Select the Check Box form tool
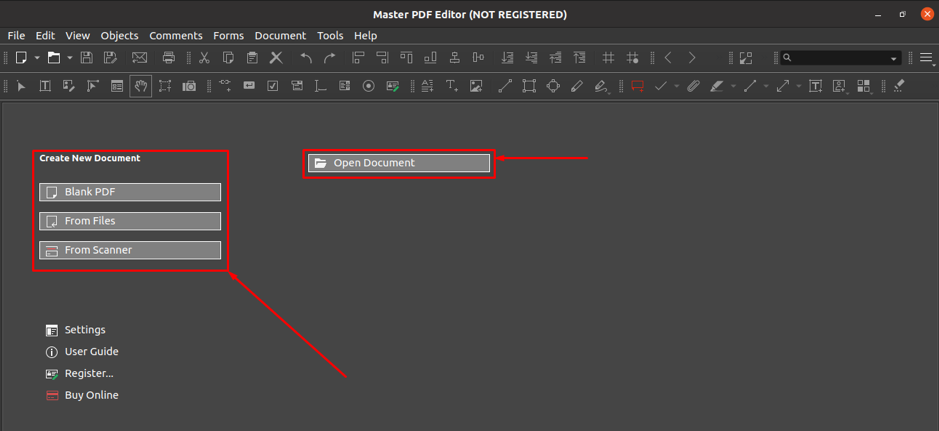The height and width of the screenshot is (431, 939). (x=273, y=86)
